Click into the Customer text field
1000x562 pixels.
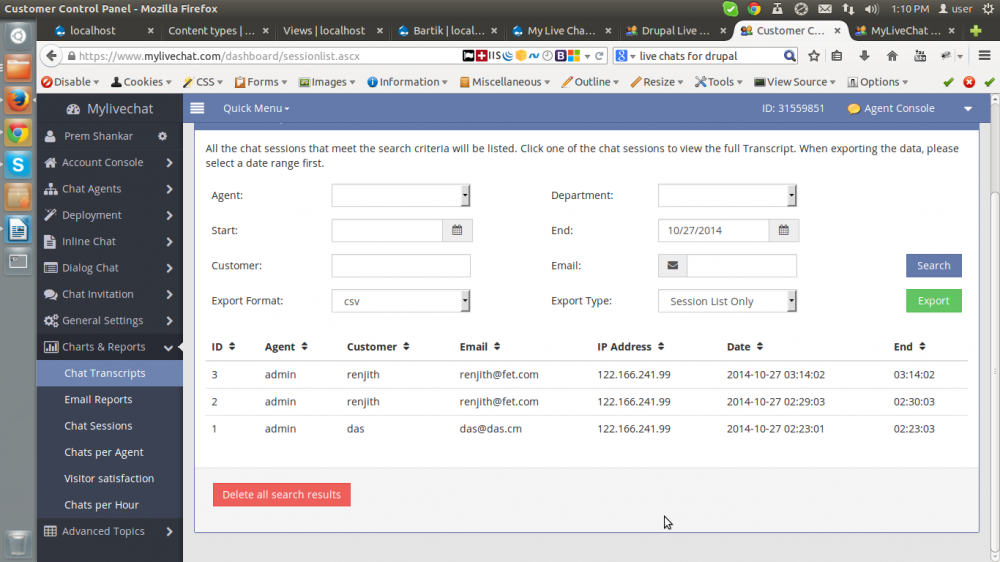pos(400,266)
